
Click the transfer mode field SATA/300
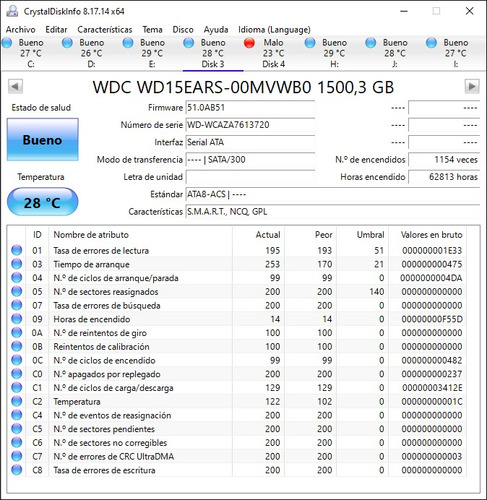(x=250, y=160)
